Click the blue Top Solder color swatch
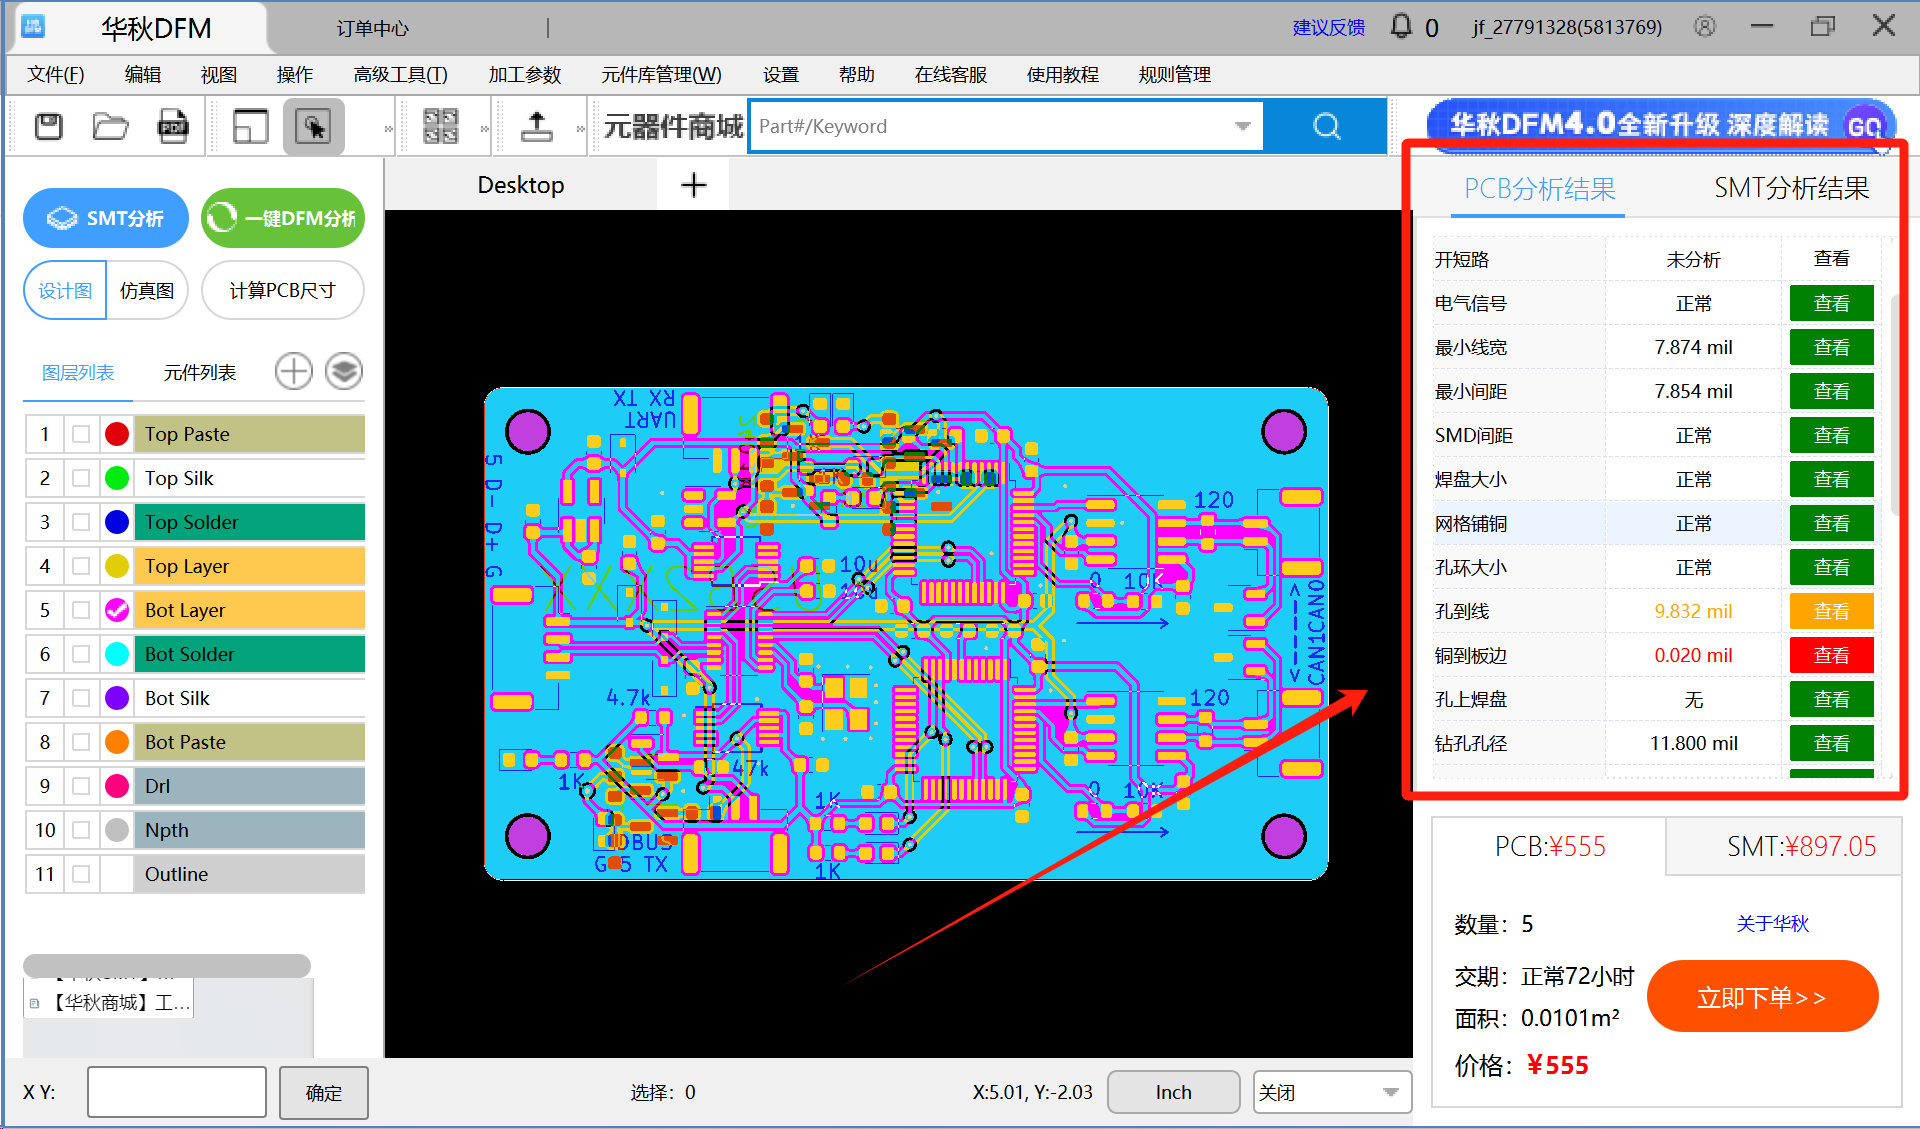The height and width of the screenshot is (1129, 1920). coord(117,522)
